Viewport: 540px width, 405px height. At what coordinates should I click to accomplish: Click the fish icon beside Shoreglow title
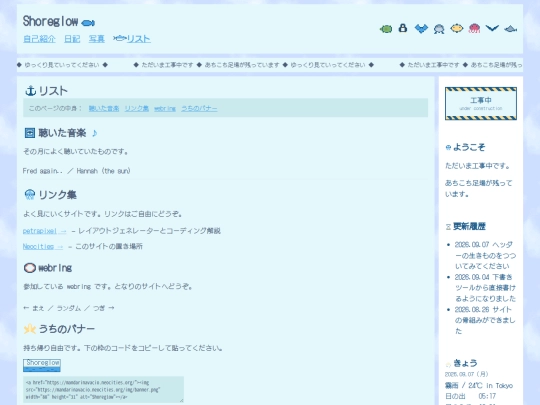click(88, 23)
